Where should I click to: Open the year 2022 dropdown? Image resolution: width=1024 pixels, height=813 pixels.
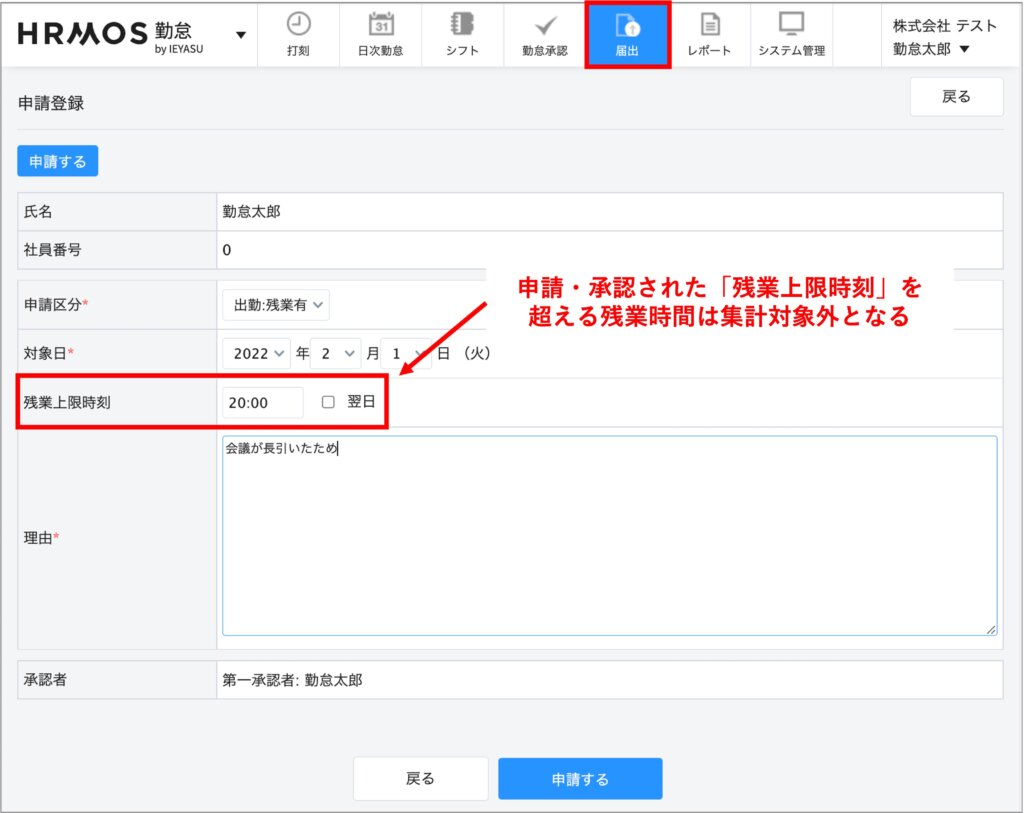[256, 353]
